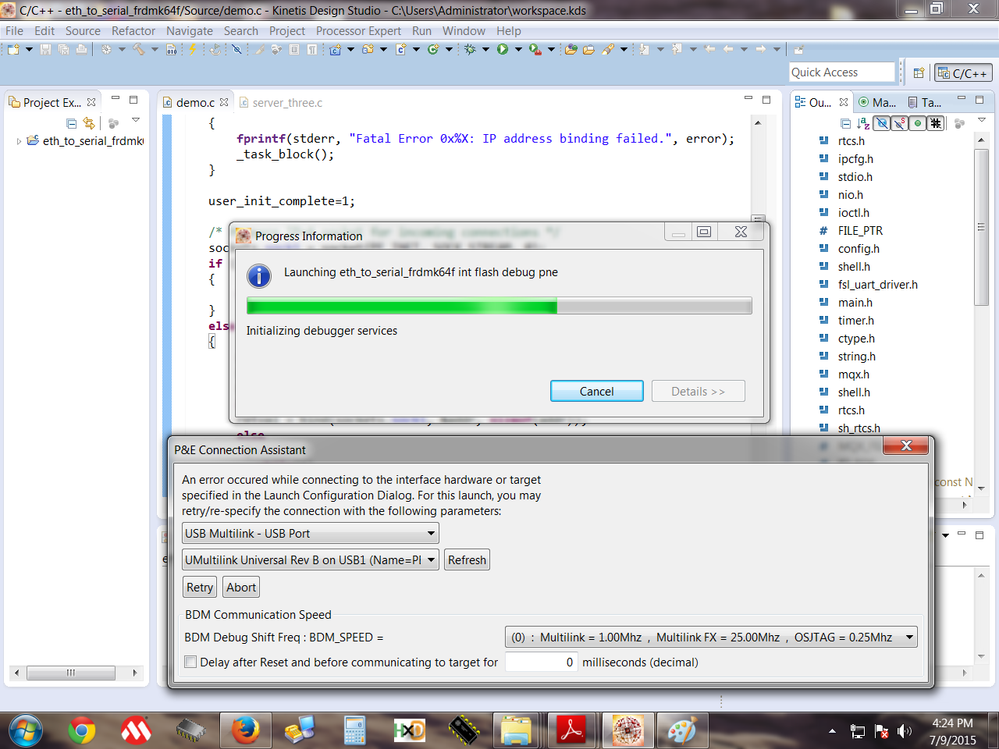Click Link with Editor icon in Project Explorer
This screenshot has height=749, width=999.
coord(89,123)
